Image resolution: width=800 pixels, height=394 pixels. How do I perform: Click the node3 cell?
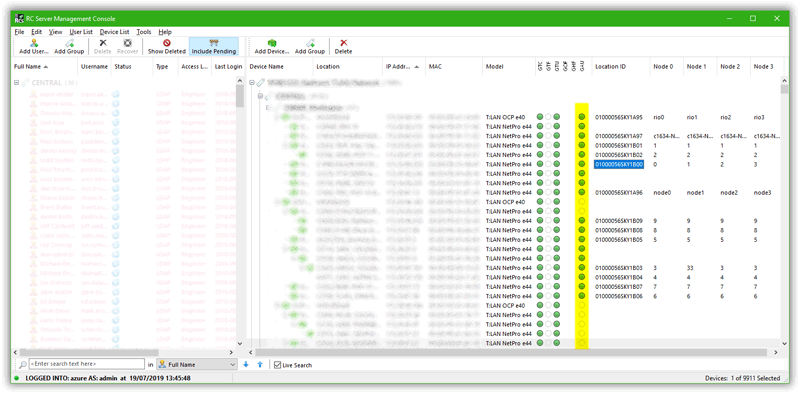pyautogui.click(x=762, y=192)
